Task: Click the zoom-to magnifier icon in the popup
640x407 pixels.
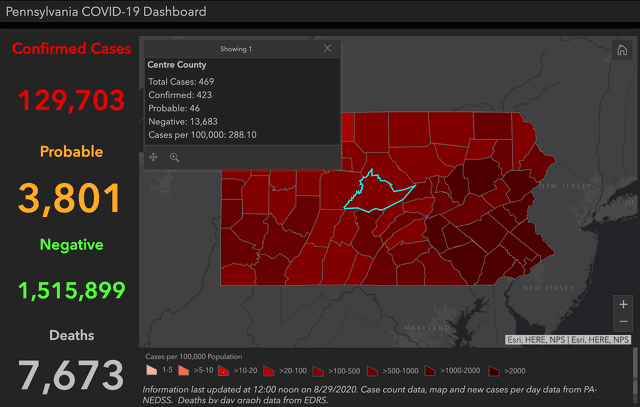Action: coord(174,157)
